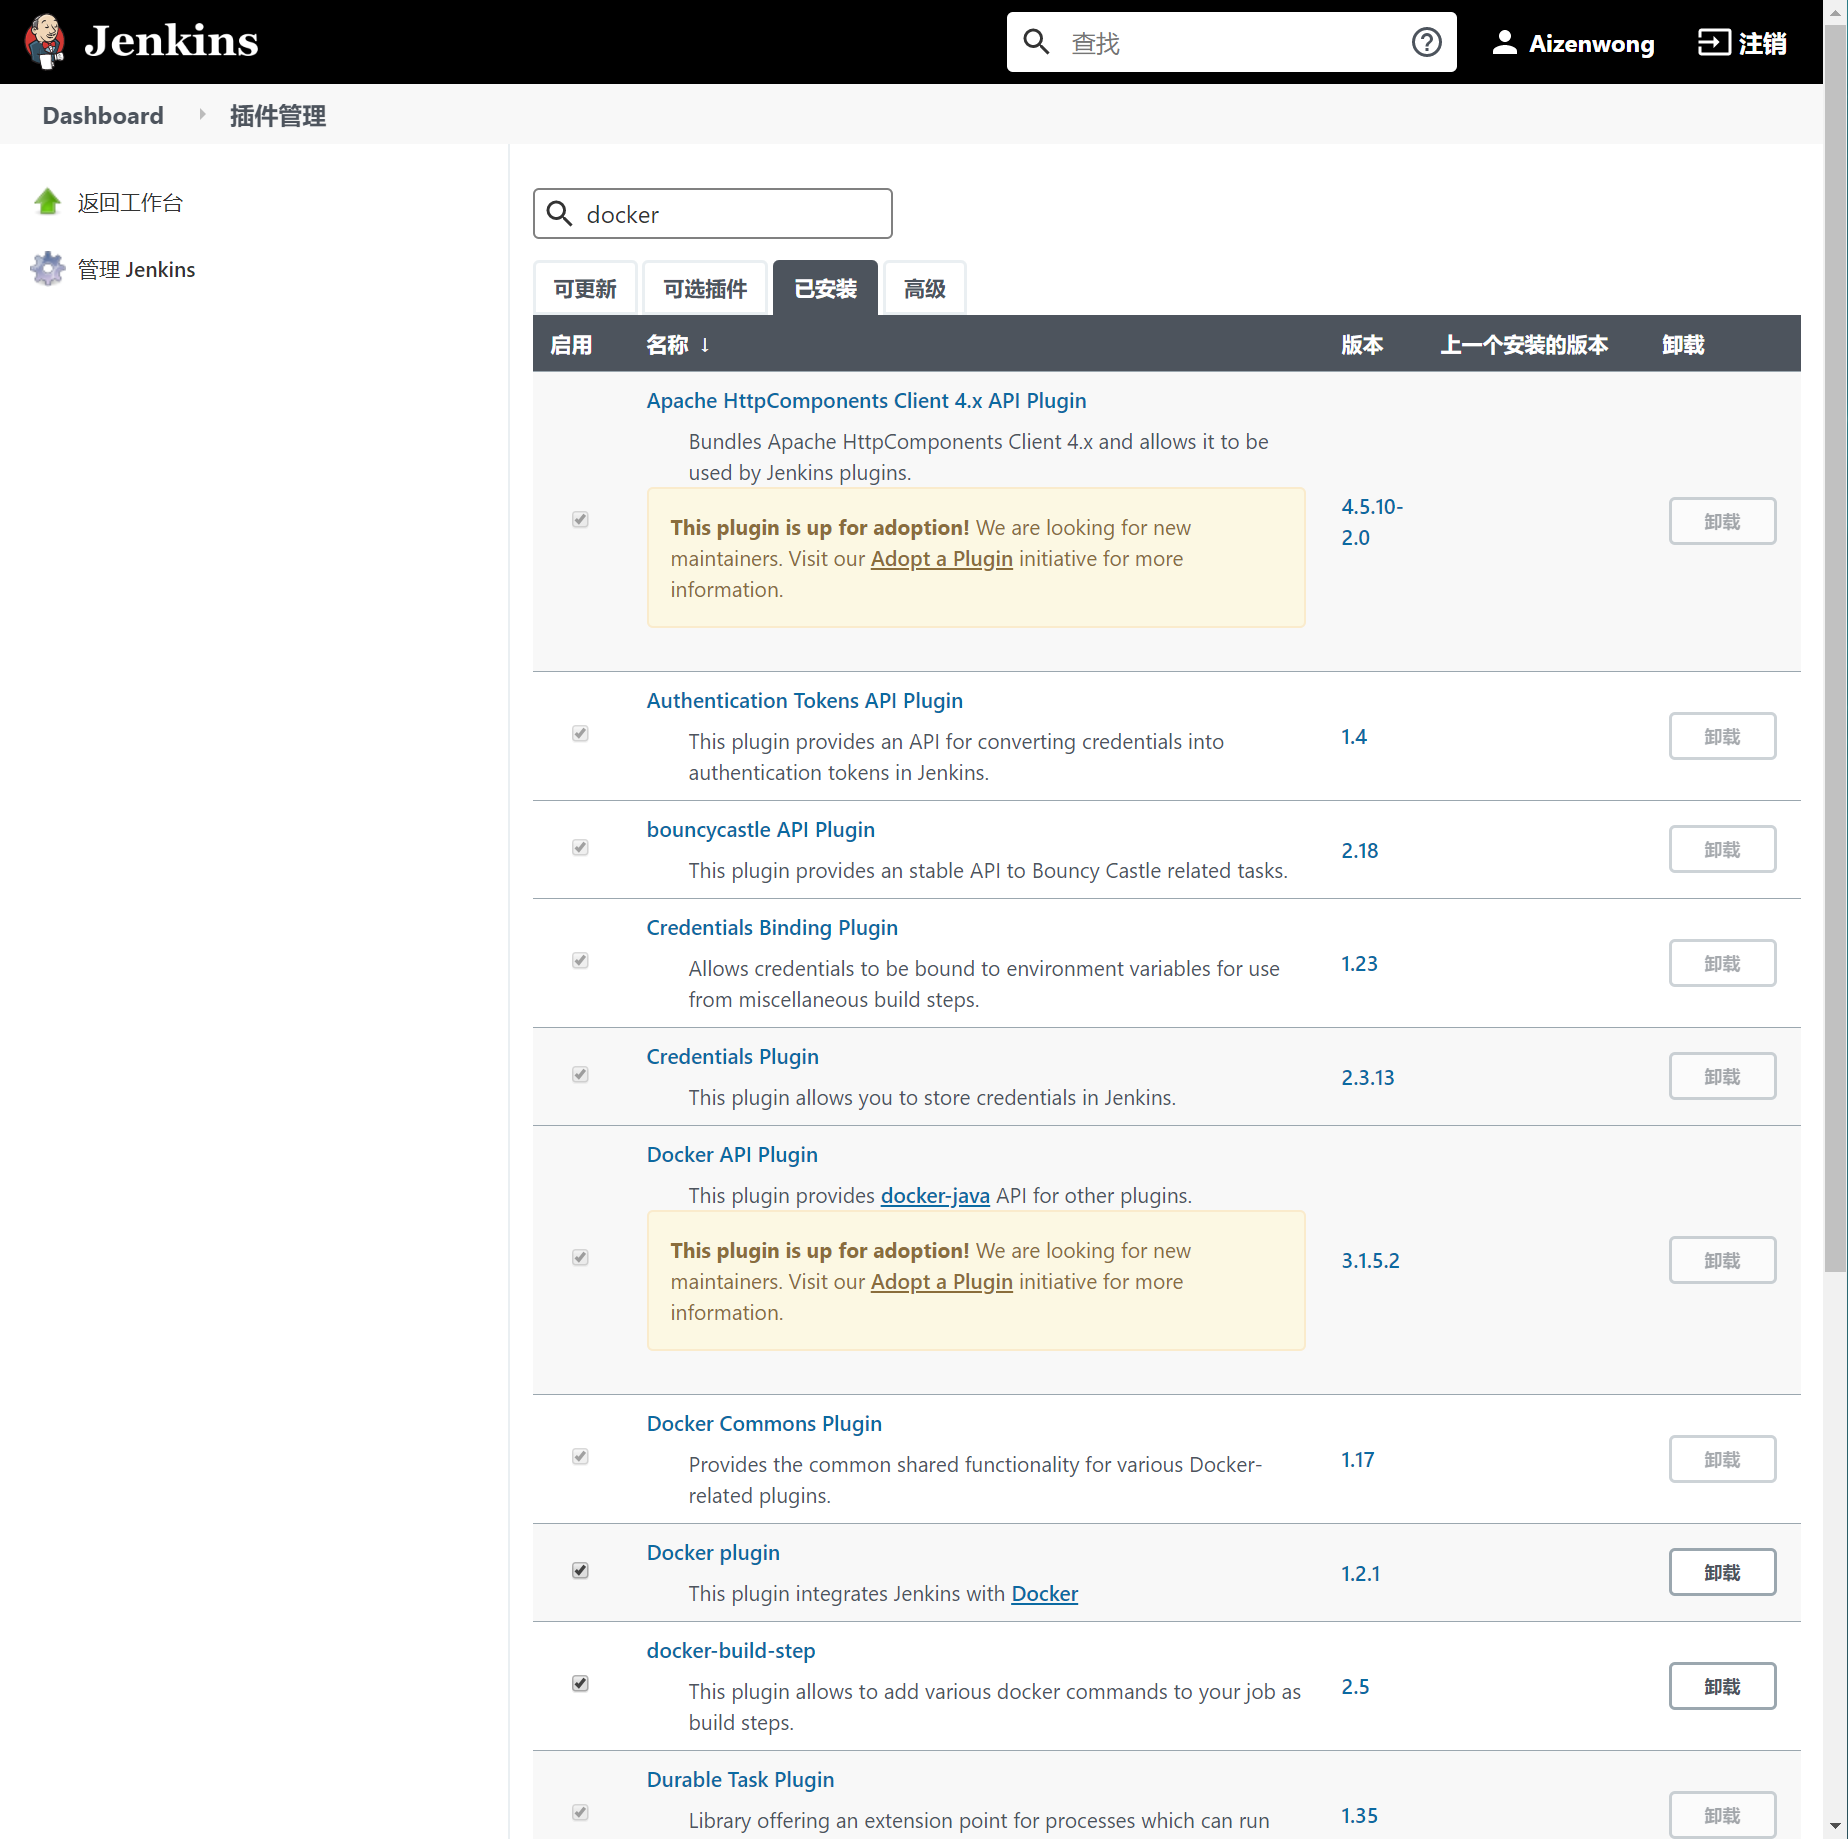Open Docker plugin name link
Screen dimensions: 1848x1839
tap(713, 1553)
